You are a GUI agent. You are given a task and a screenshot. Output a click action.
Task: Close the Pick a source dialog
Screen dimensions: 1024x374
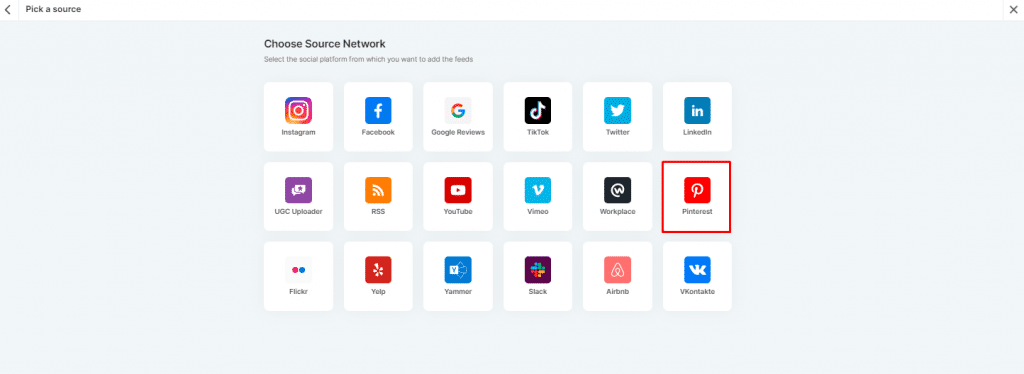[x=1014, y=9]
